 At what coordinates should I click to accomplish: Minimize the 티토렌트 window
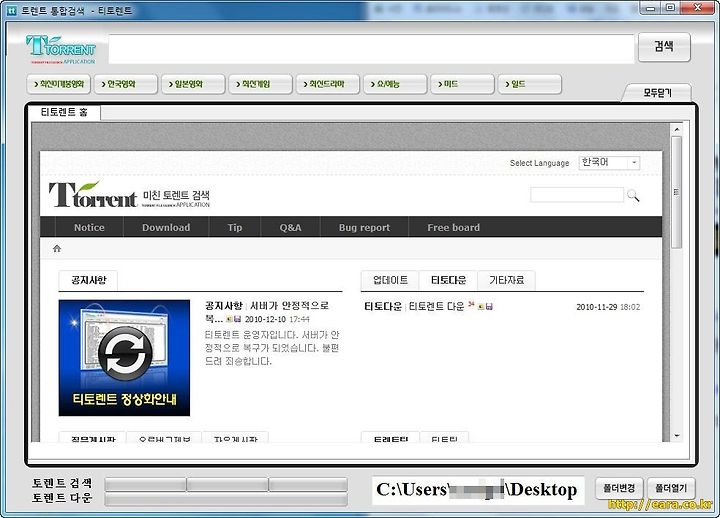[650, 8]
